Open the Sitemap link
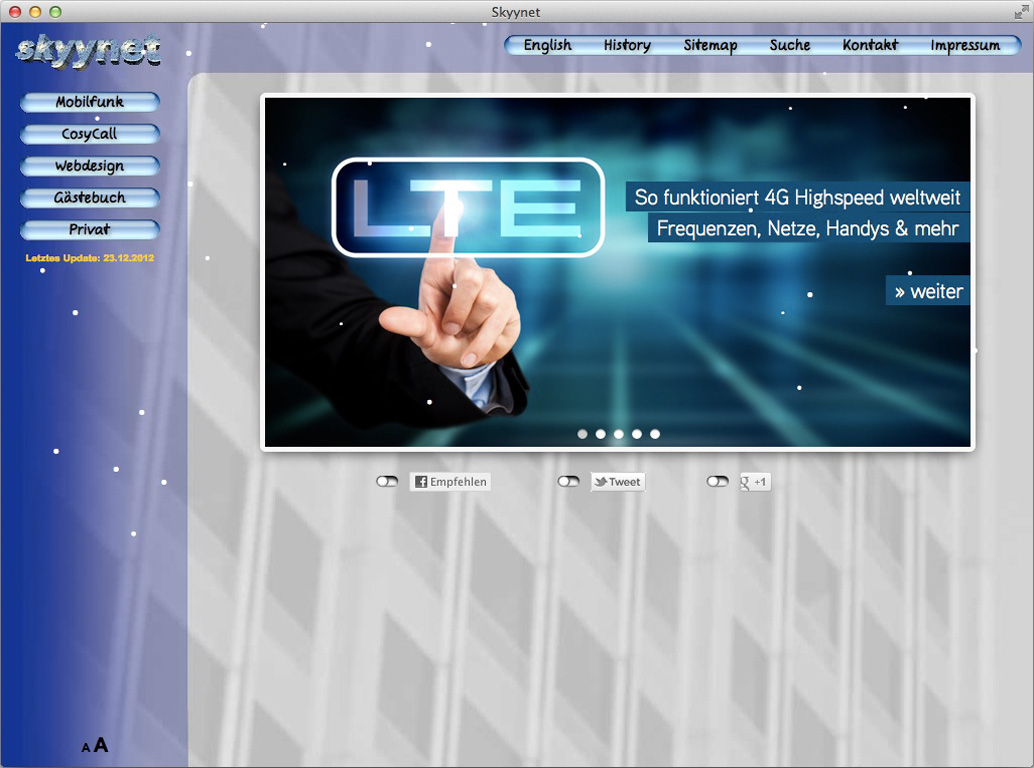1034x768 pixels. (x=710, y=45)
